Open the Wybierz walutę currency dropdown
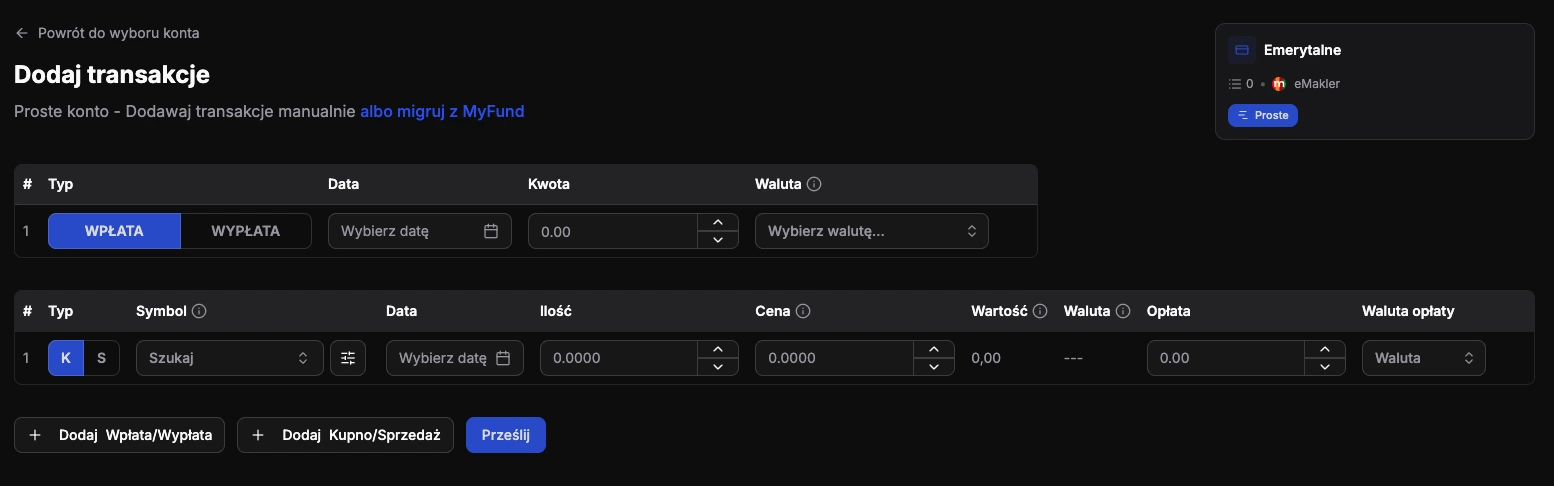Screen dimensions: 1554x486 (x=871, y=231)
